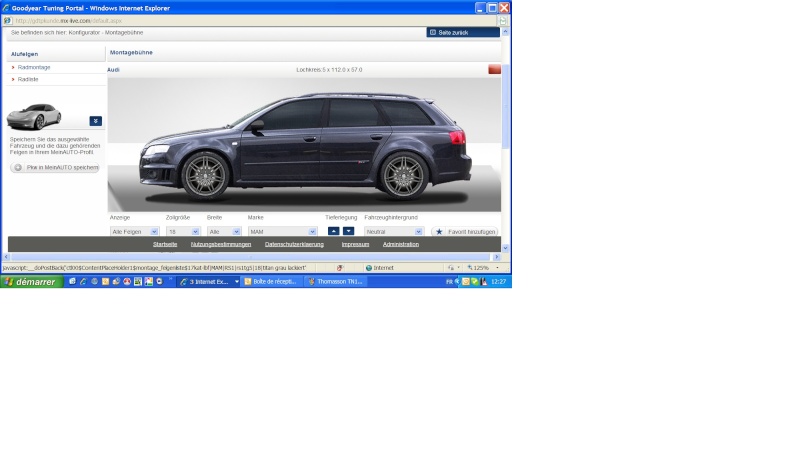Screen dimensions: 800x450
Task: Follow the Startseite footer link
Action: (165, 244)
